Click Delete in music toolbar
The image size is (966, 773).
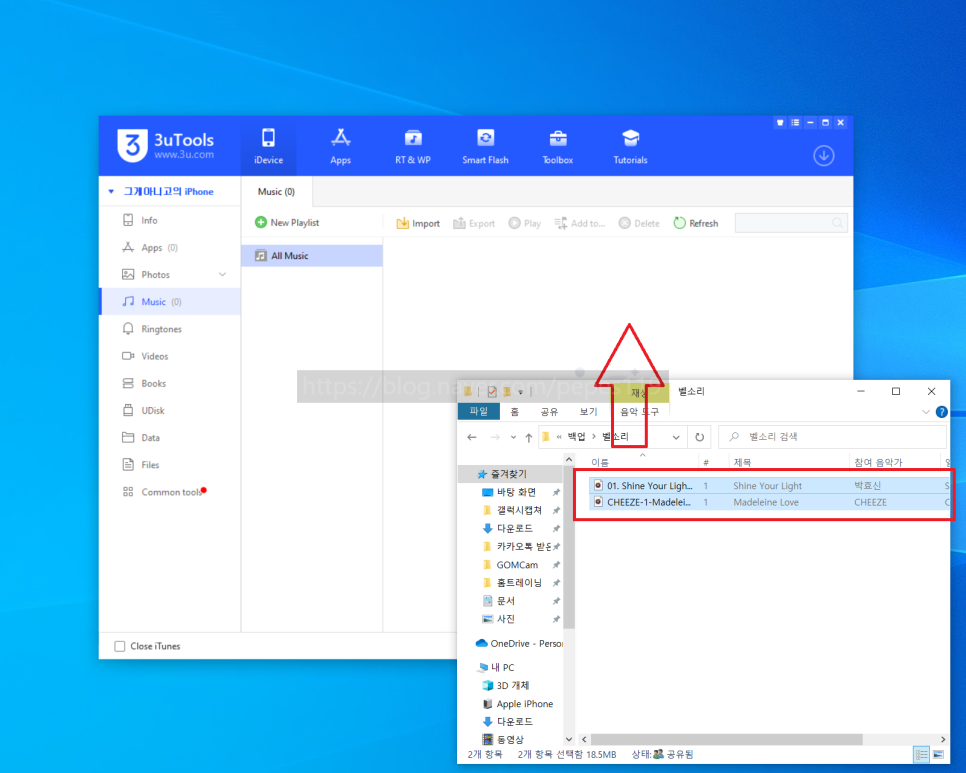(639, 223)
